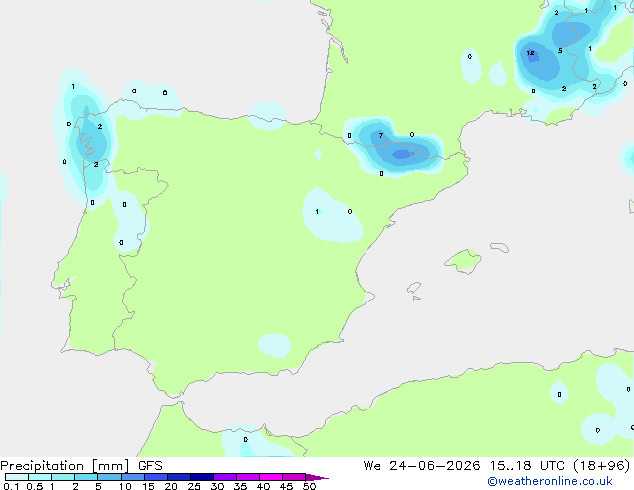
Task: Click the 1–2 mm legend color swatch
Action: [63, 477]
